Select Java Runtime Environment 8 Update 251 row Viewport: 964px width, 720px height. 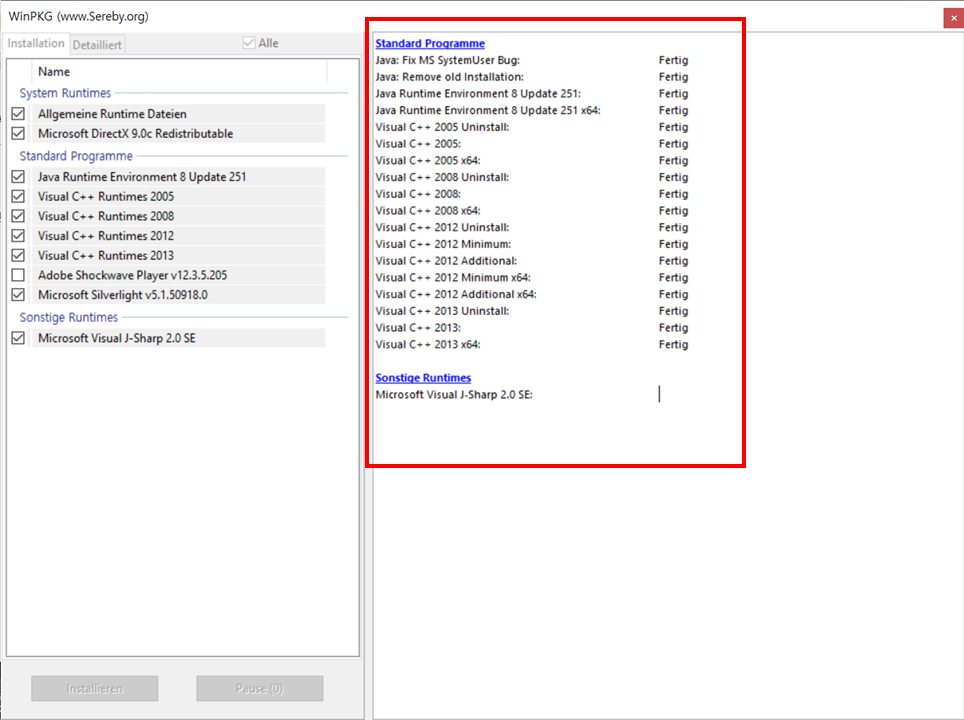pos(178,176)
